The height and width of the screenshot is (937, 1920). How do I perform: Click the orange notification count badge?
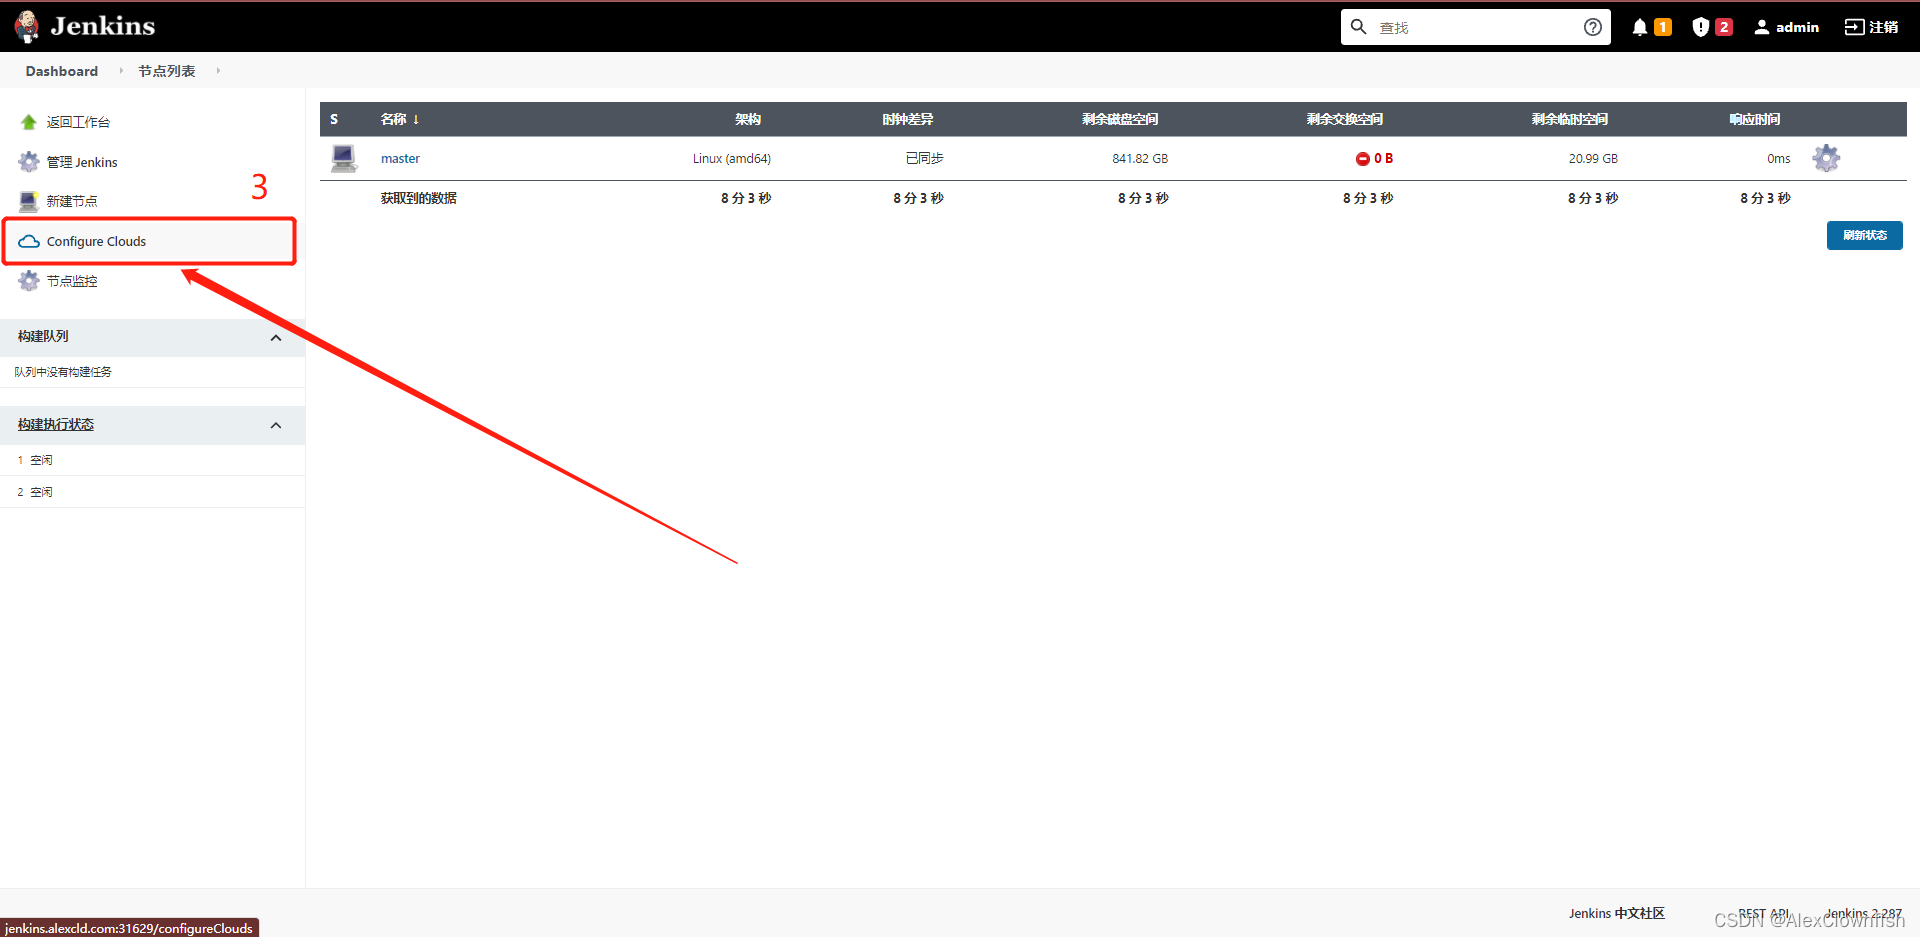[x=1663, y=27]
